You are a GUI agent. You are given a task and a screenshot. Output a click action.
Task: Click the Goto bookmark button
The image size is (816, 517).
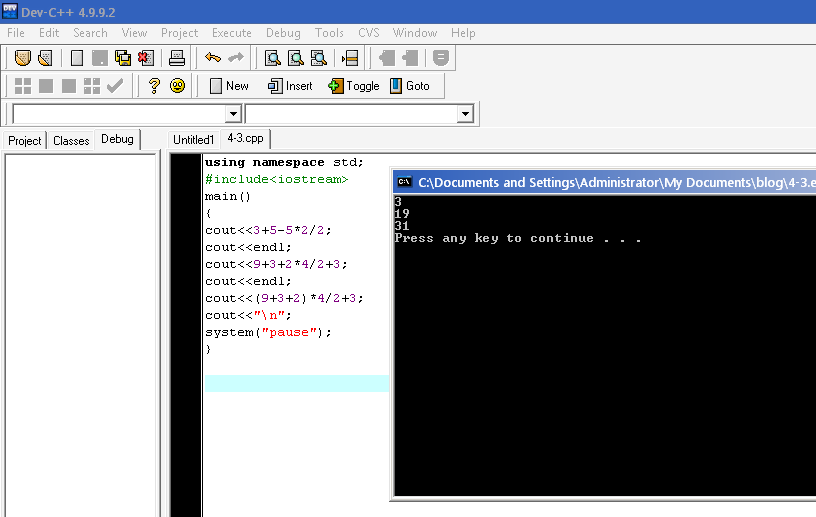click(410, 86)
